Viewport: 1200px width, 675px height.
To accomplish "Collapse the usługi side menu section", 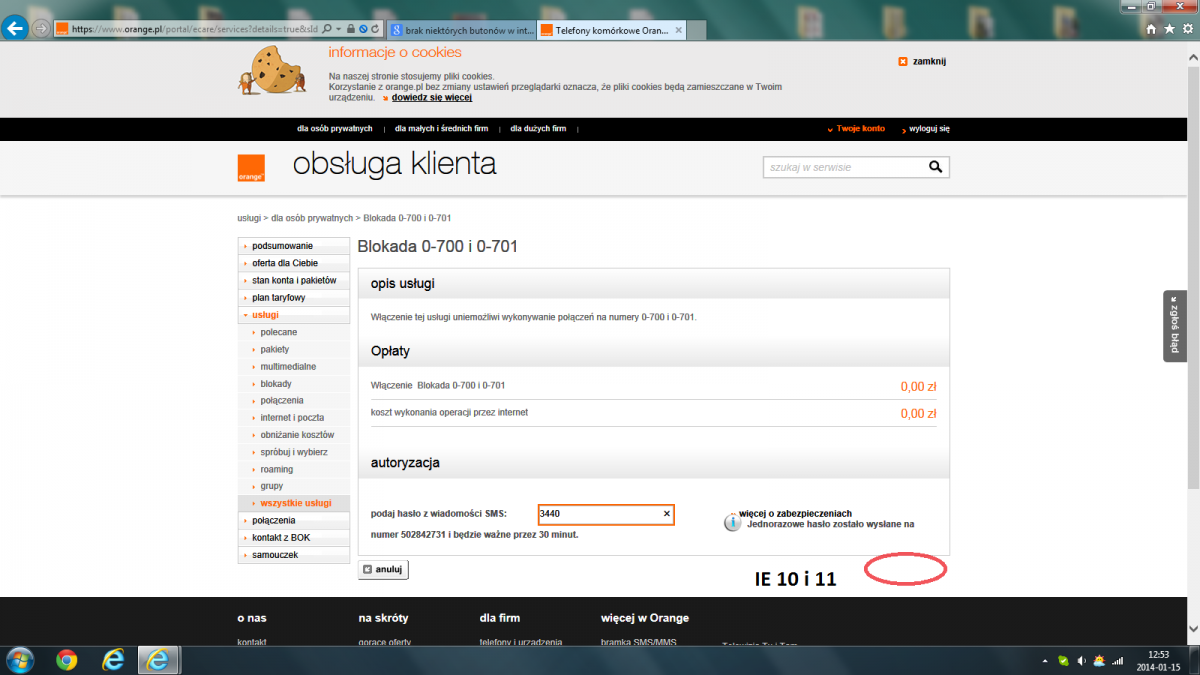I will click(x=294, y=315).
